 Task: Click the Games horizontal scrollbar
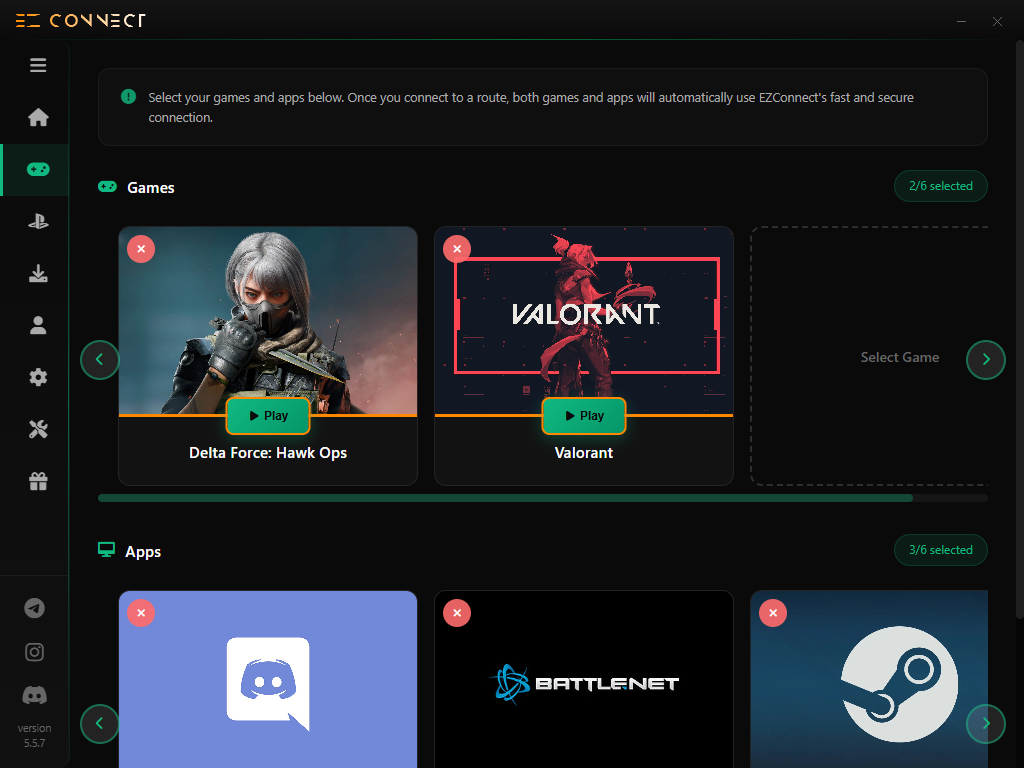[505, 498]
